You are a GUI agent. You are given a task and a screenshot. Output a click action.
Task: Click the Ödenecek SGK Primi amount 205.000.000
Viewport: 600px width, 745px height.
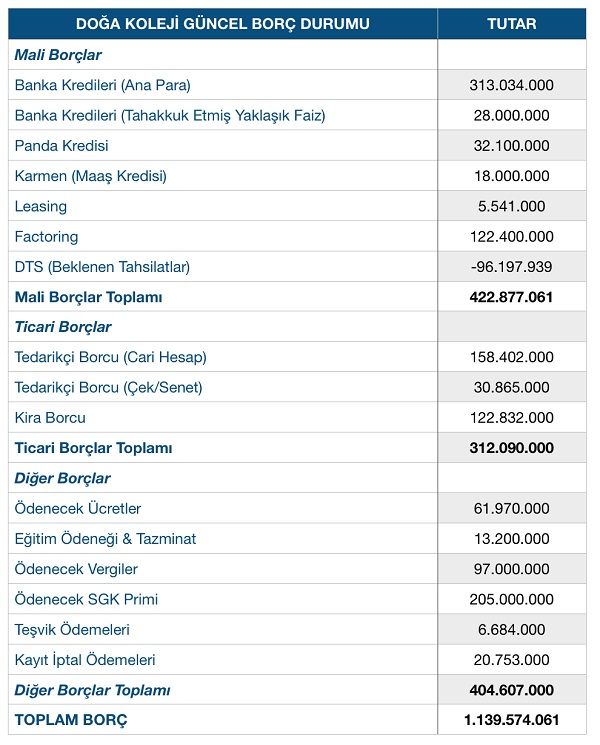pyautogui.click(x=511, y=599)
